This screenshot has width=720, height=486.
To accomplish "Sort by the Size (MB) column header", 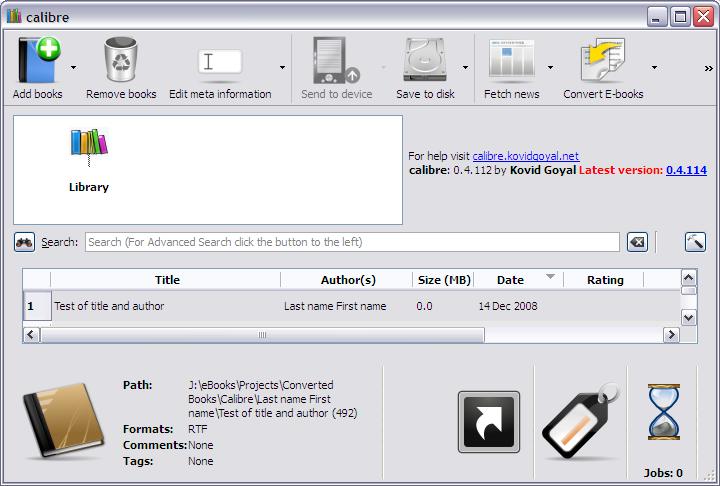I will (x=444, y=280).
